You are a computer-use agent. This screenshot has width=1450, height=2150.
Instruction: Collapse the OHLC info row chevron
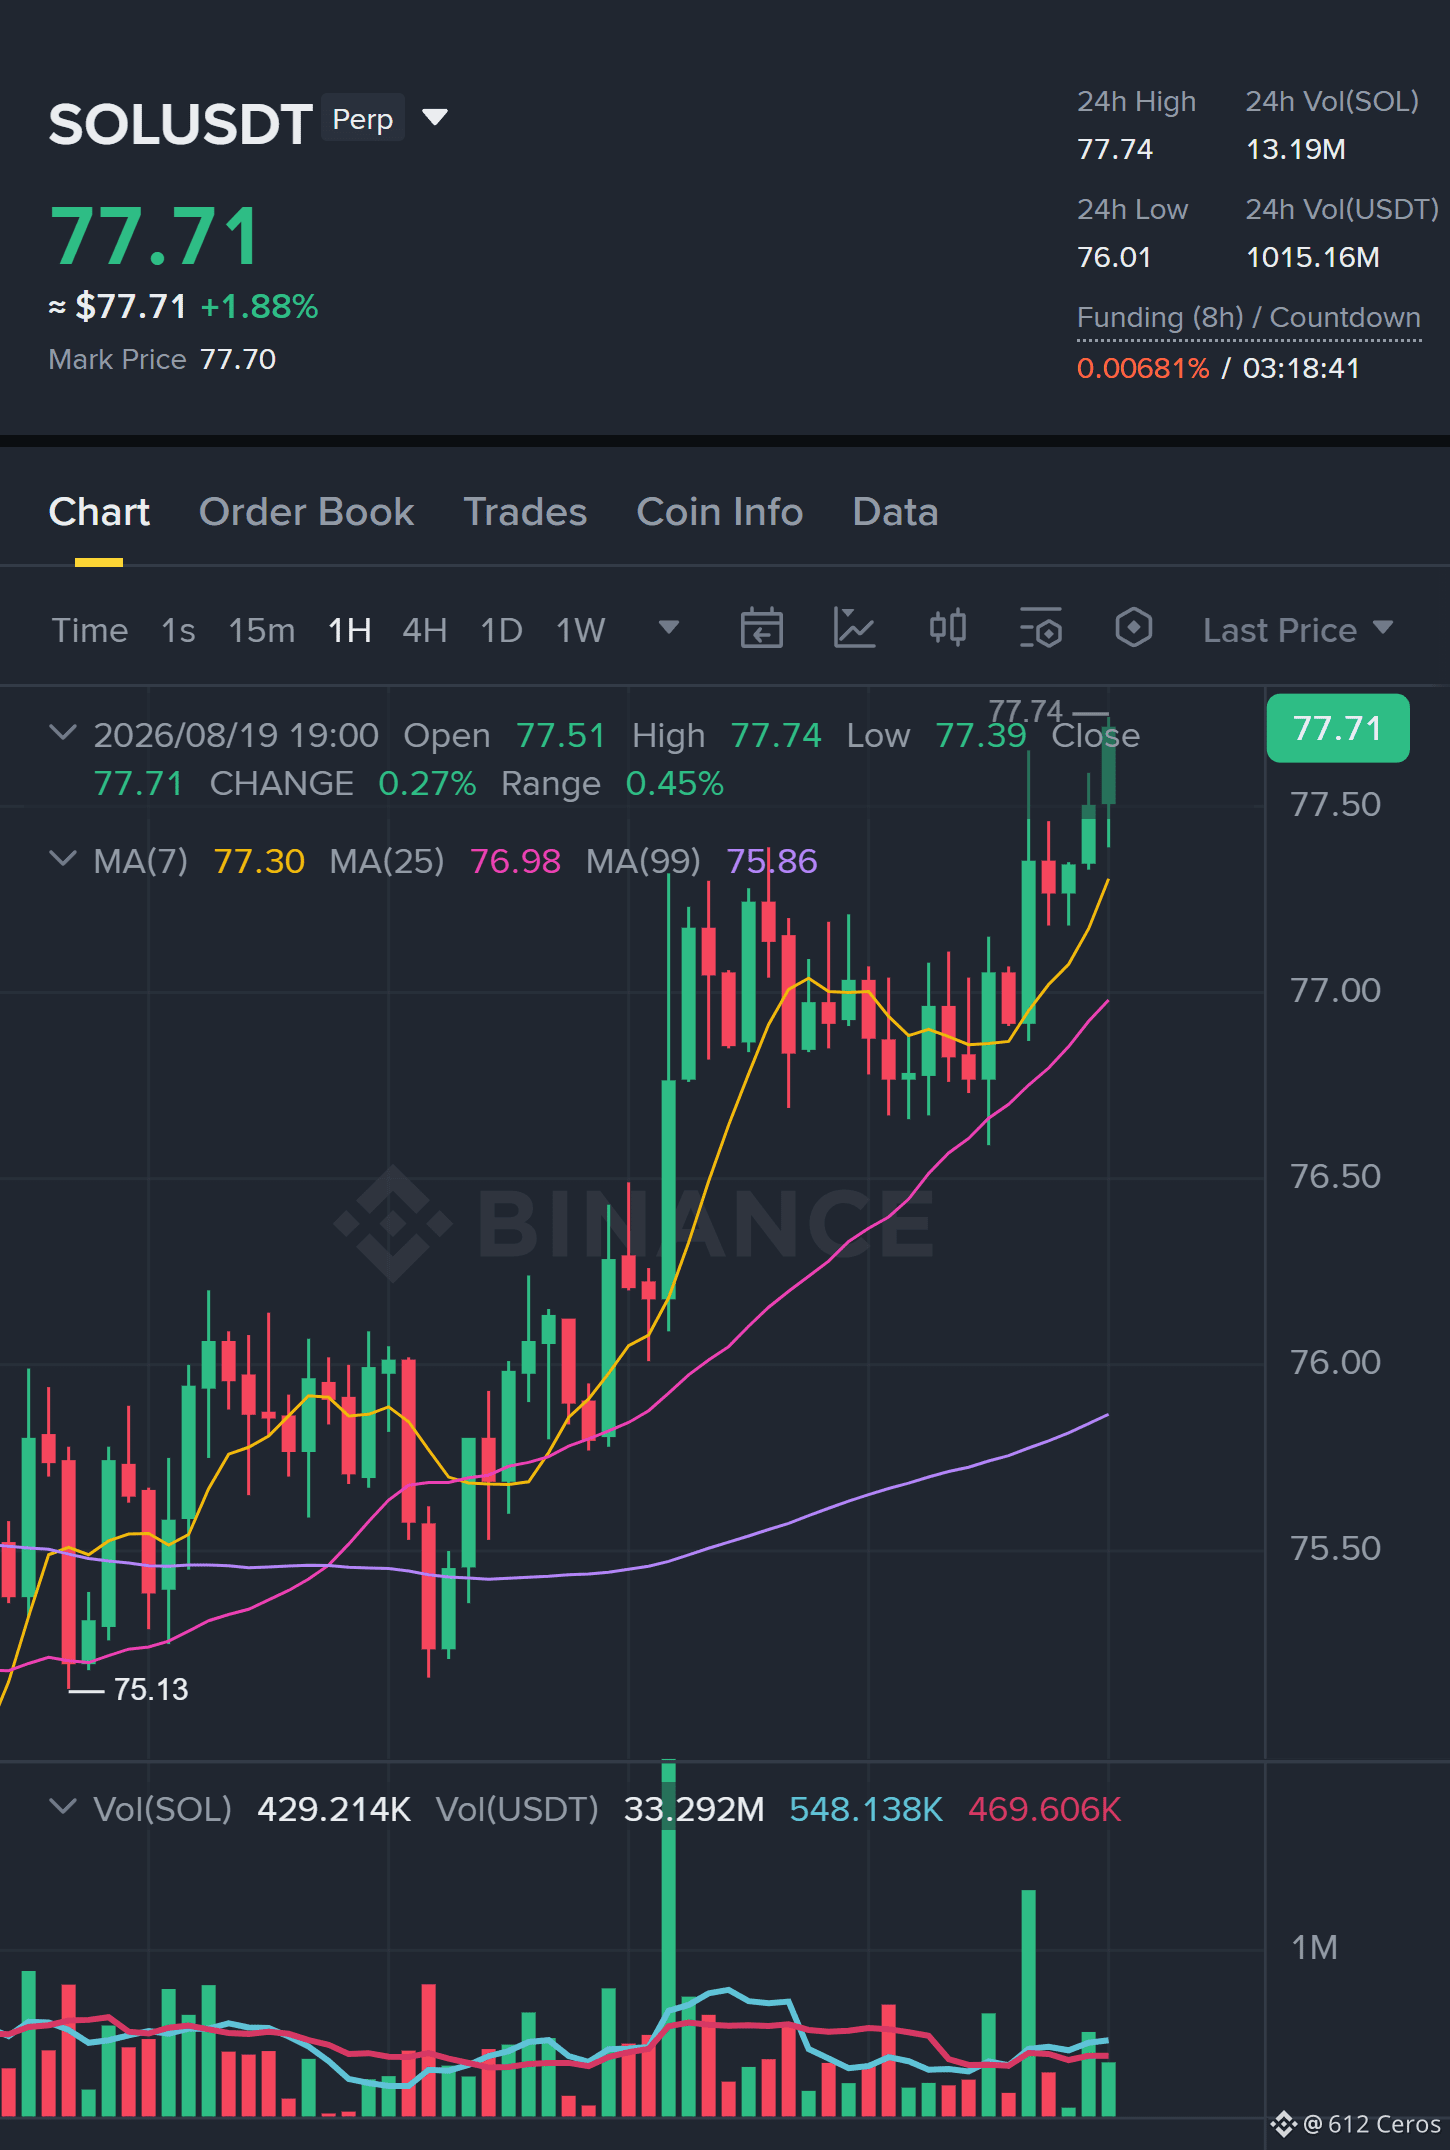(63, 733)
